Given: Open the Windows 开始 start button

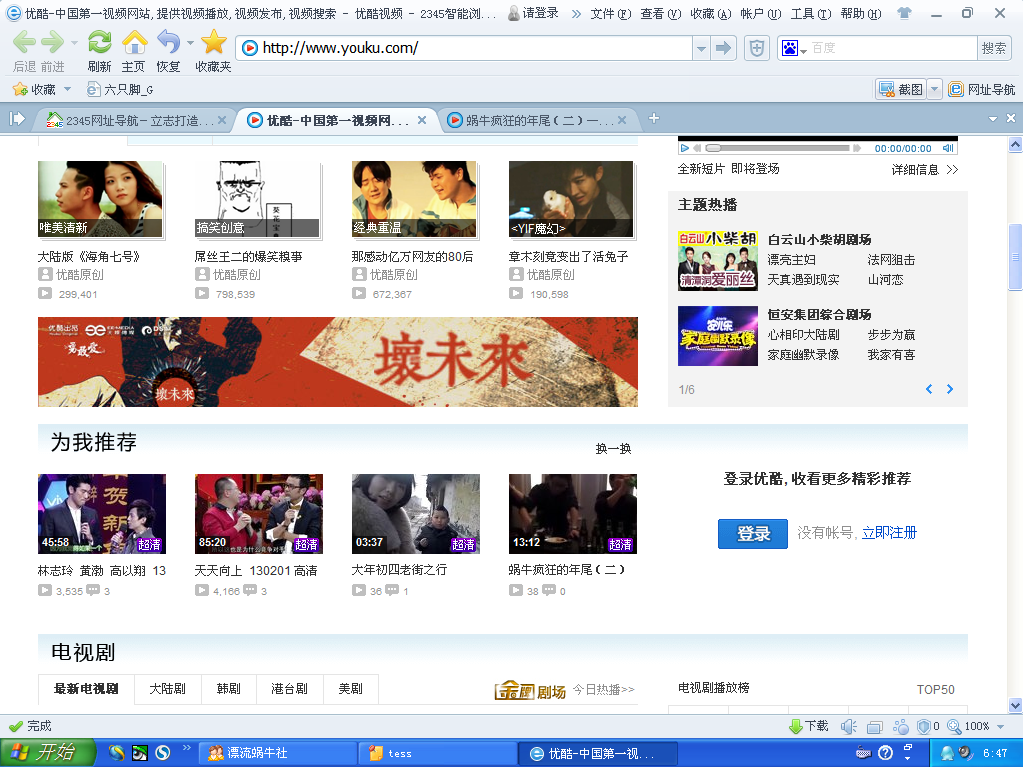Looking at the screenshot, I should click(x=47, y=753).
